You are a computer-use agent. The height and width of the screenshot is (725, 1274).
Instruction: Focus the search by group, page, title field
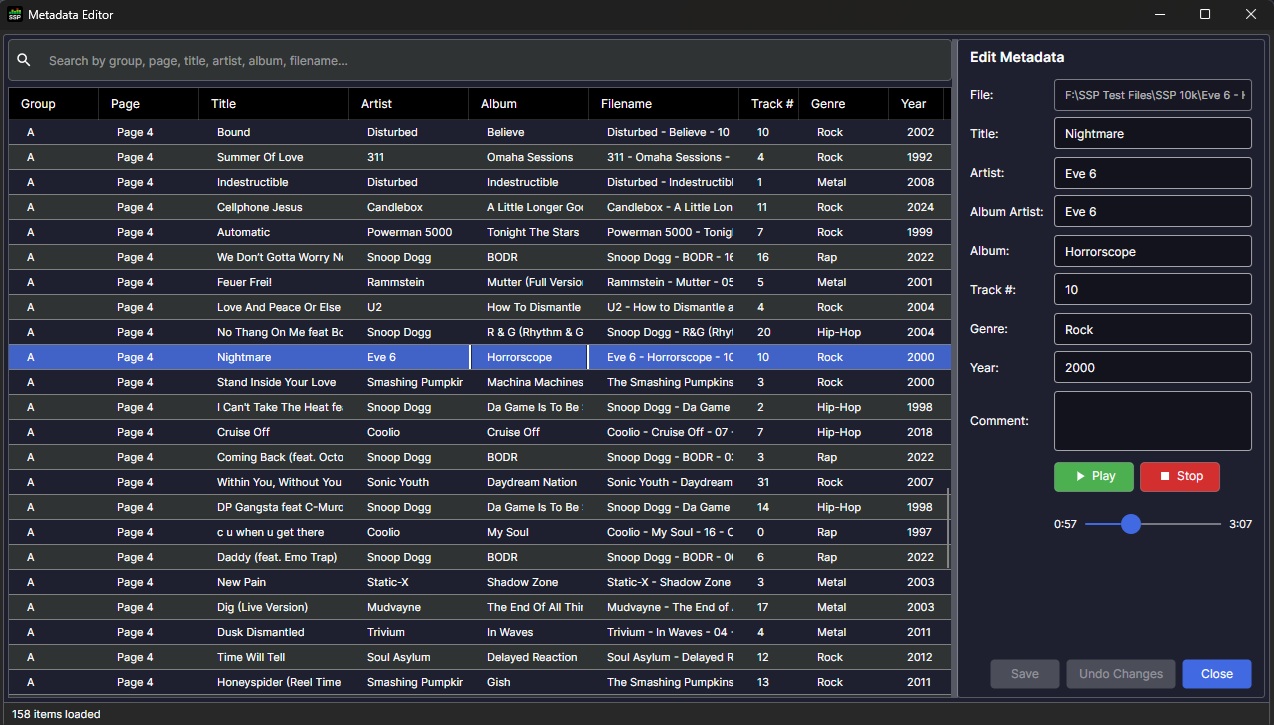[480, 60]
